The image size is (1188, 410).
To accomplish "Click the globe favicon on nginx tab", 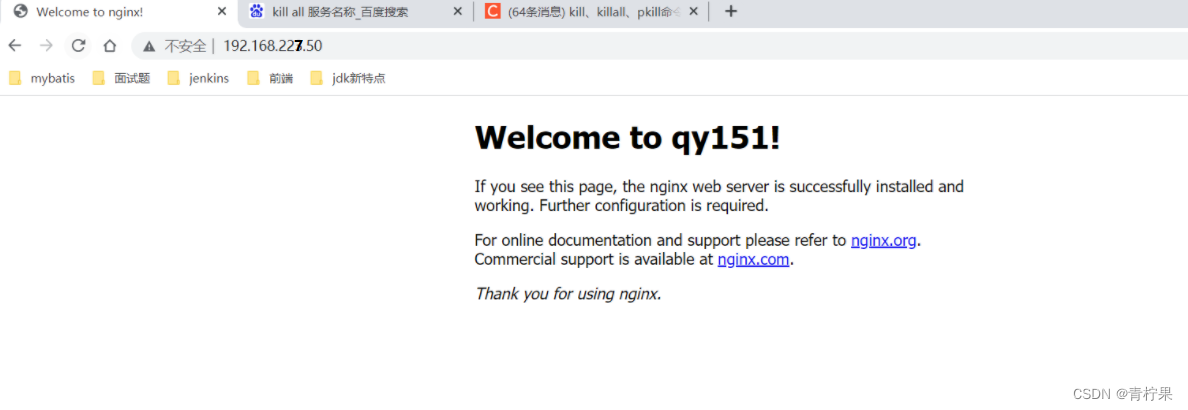I will tap(21, 11).
